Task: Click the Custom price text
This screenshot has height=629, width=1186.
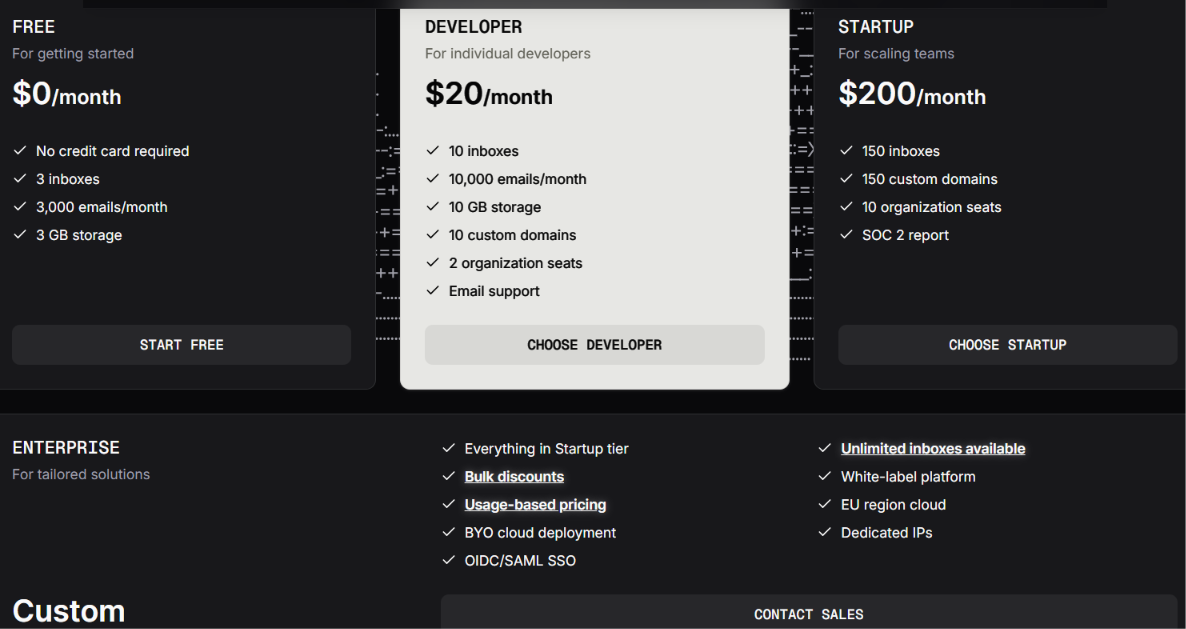Action: [x=69, y=611]
